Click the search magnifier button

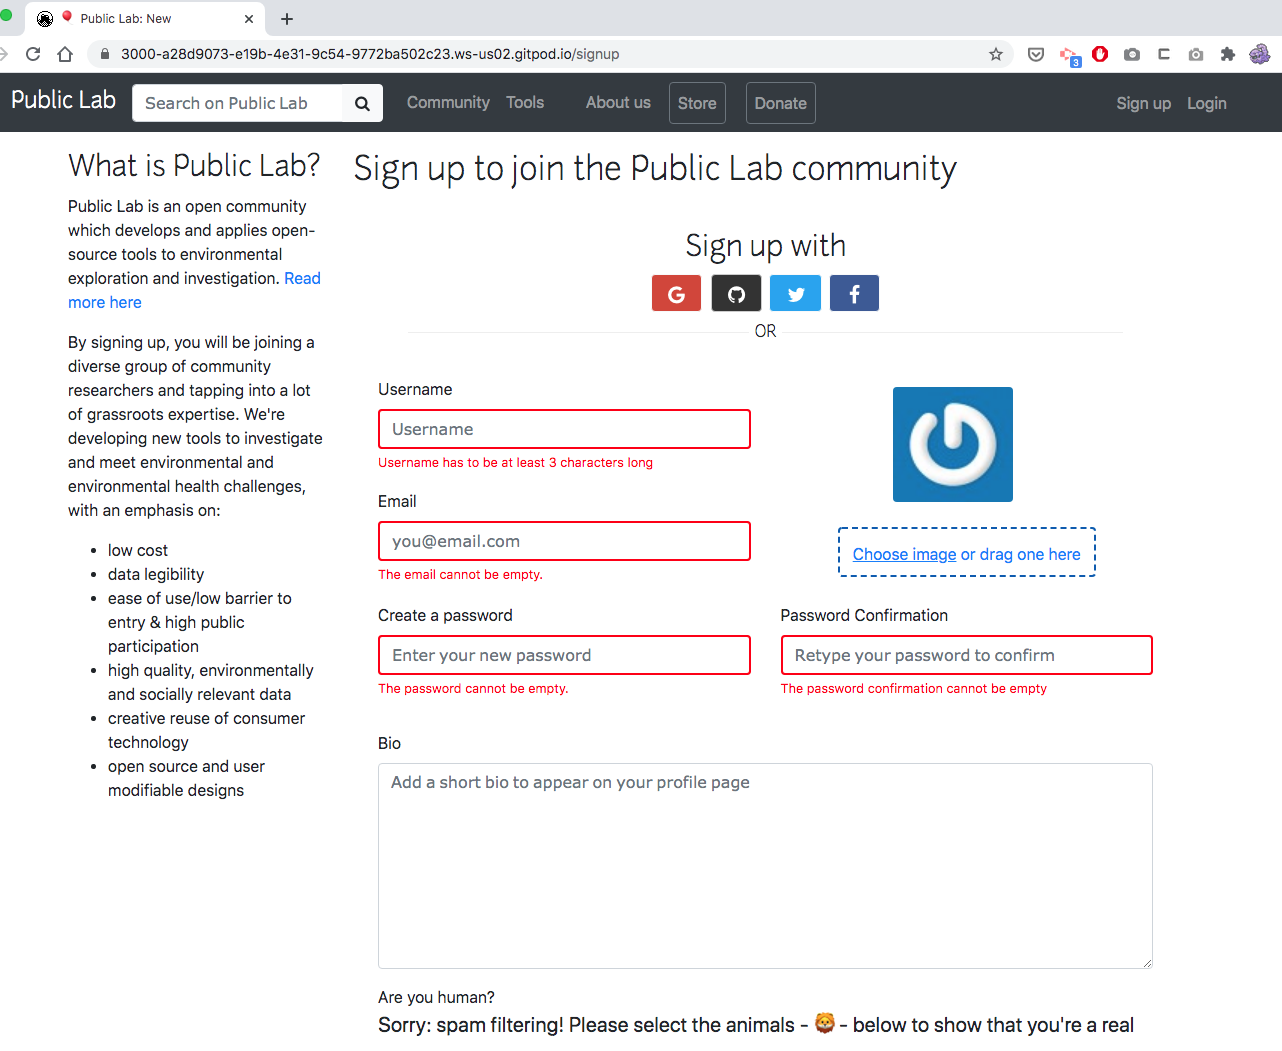tap(362, 103)
